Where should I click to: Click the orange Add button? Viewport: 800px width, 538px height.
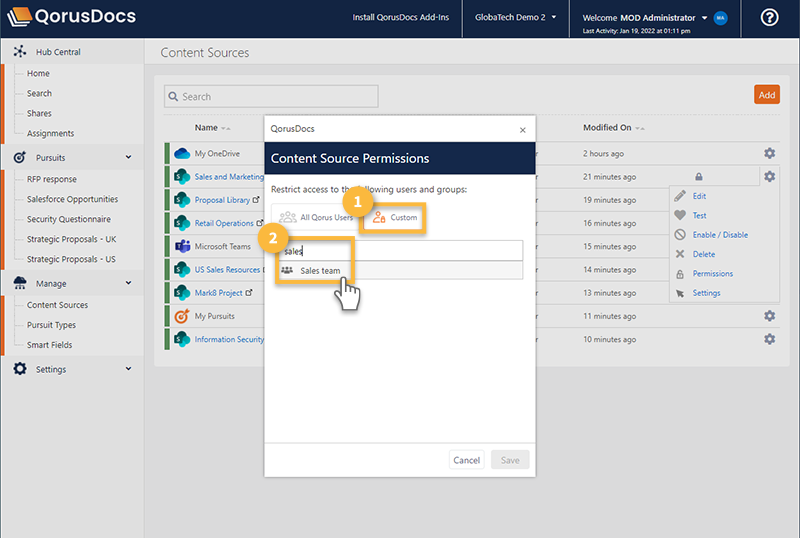[766, 94]
